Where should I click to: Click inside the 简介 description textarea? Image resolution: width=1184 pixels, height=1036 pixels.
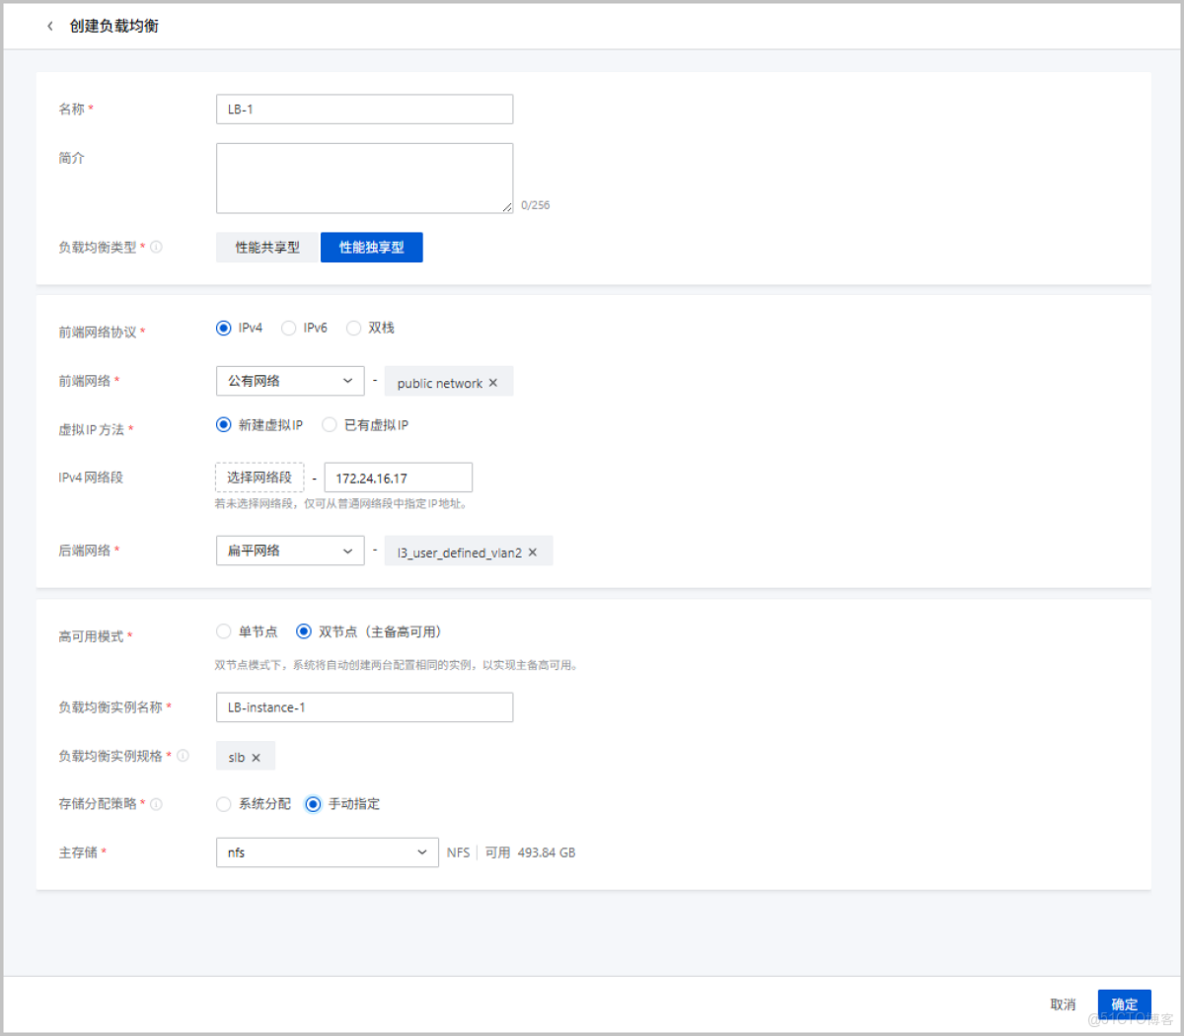click(x=363, y=176)
